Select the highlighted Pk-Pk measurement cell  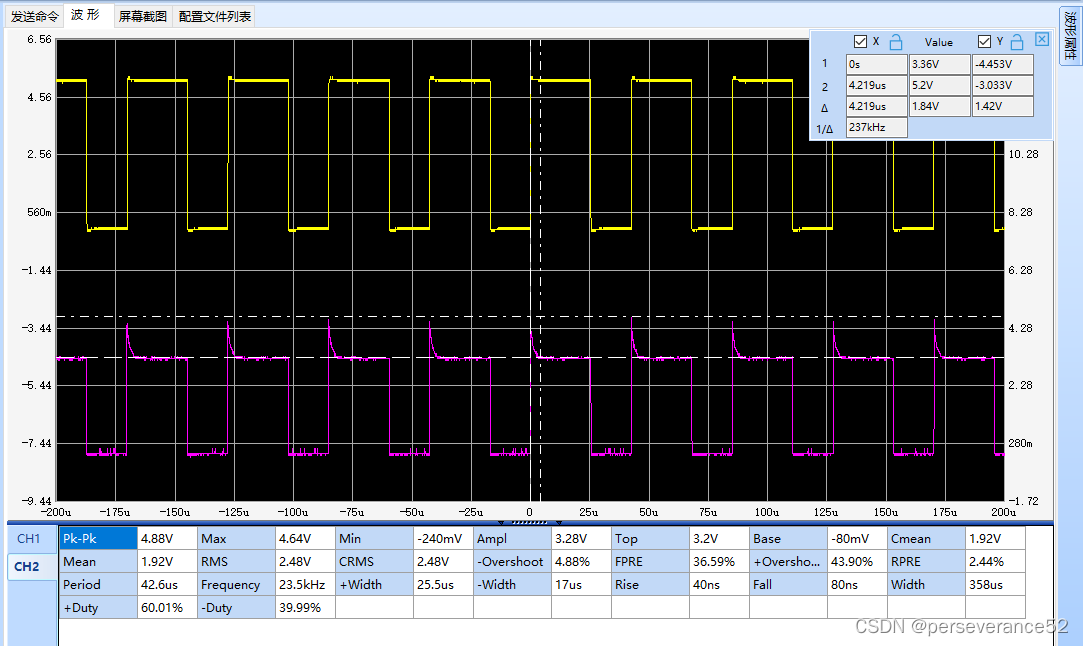coord(98,538)
